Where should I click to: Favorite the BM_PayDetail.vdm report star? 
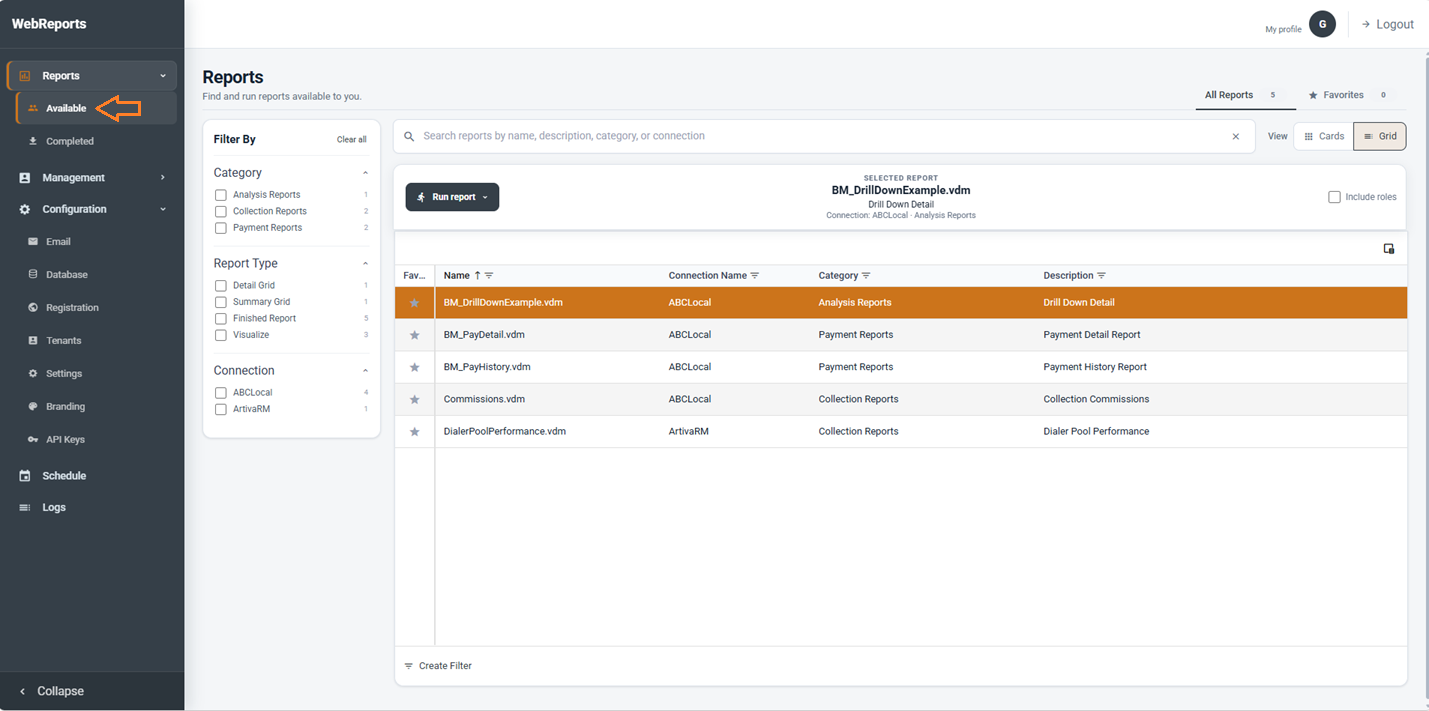(x=414, y=335)
